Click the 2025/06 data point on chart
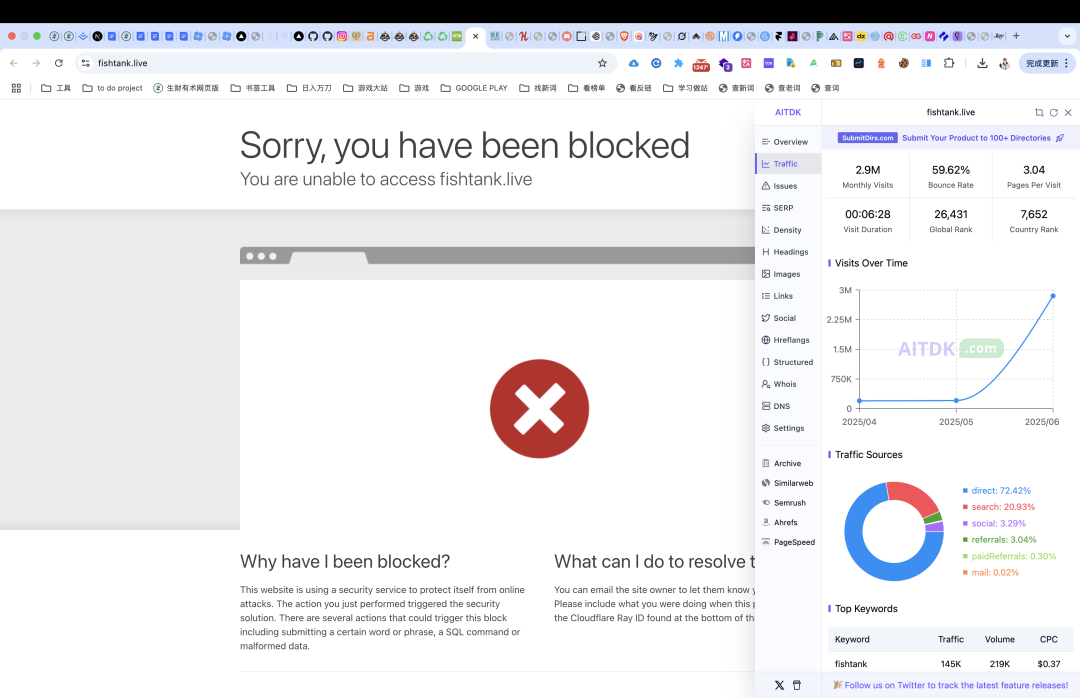 [x=1053, y=296]
